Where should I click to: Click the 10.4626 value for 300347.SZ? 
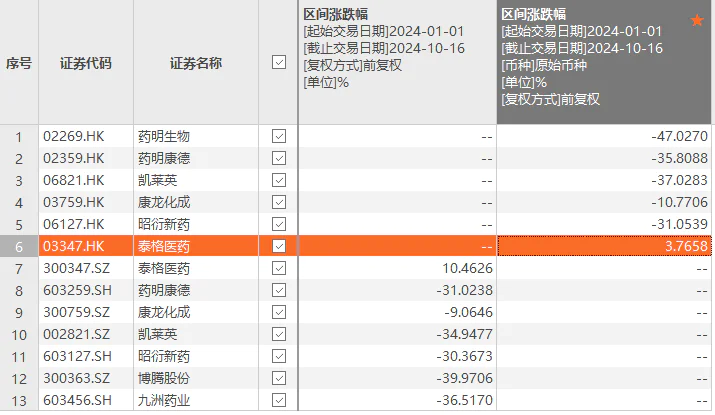pyautogui.click(x=397, y=268)
